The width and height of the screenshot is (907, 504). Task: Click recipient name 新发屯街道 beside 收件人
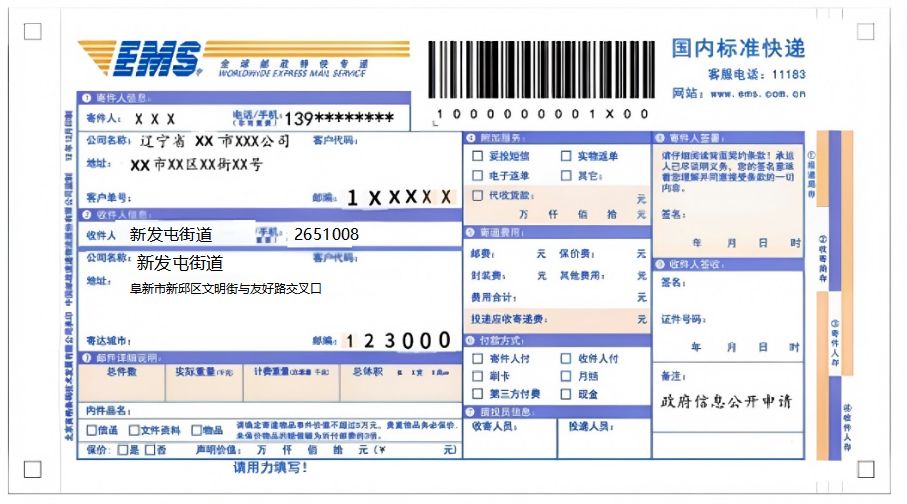(171, 234)
